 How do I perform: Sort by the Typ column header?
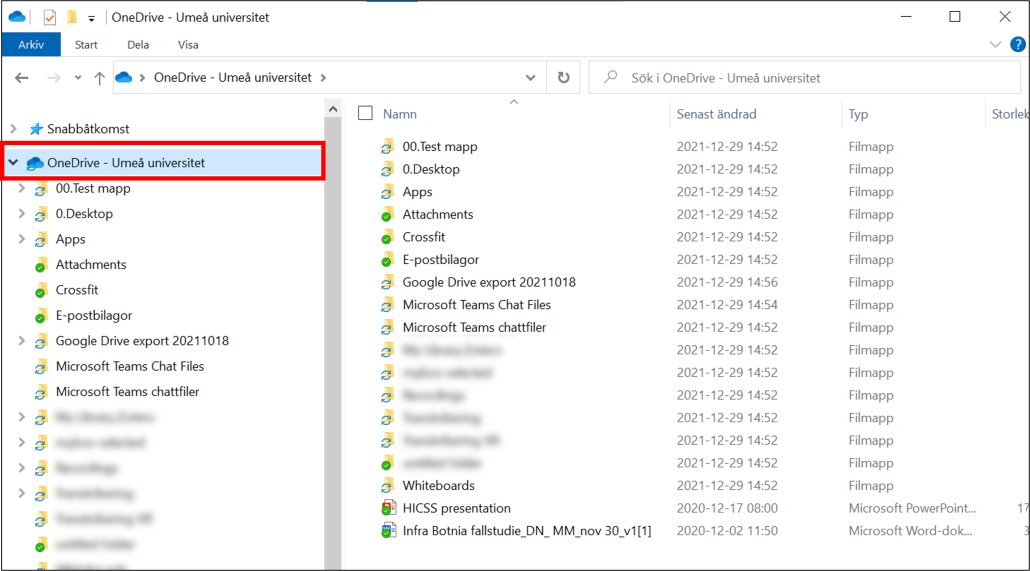tap(858, 114)
